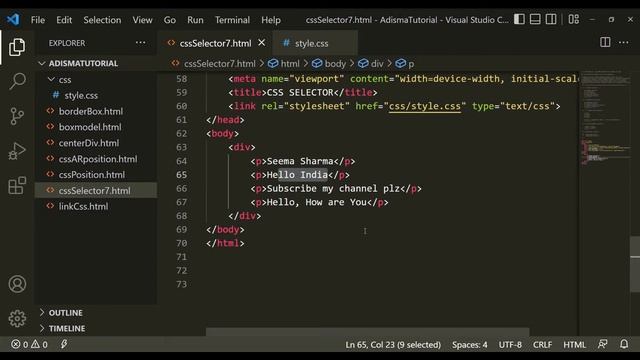Screen dimensions: 640x360
Task: Open the Go menu
Action: pos(170,20)
